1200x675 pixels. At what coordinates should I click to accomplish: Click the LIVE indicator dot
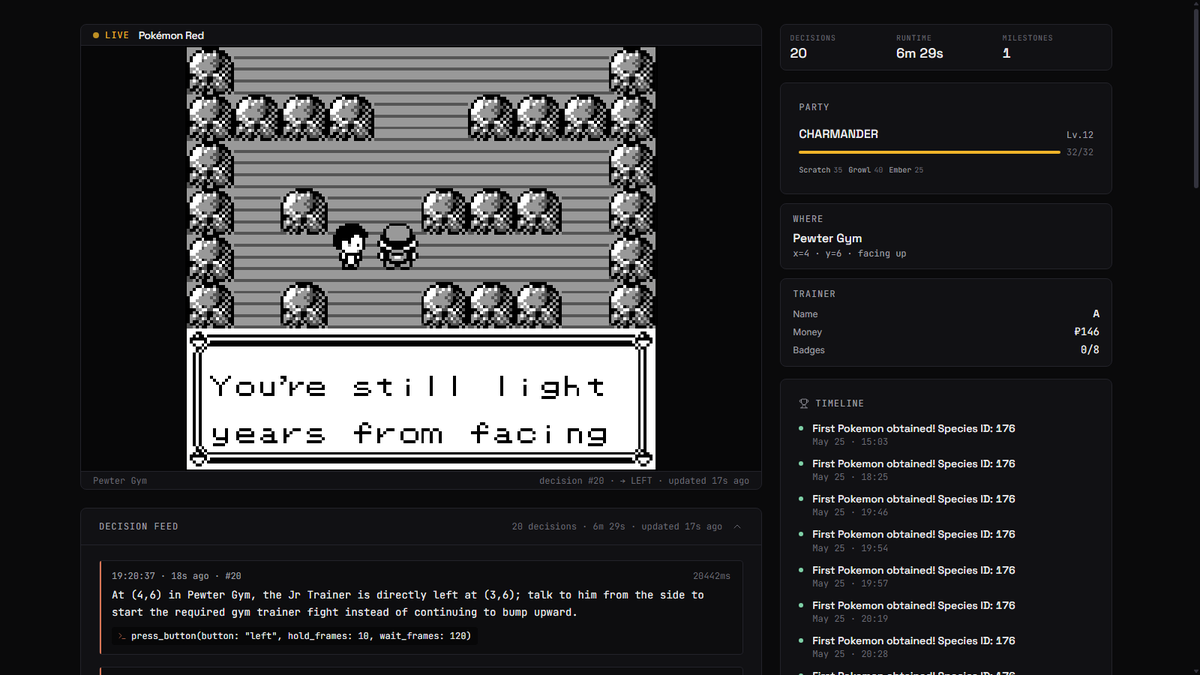(96, 35)
